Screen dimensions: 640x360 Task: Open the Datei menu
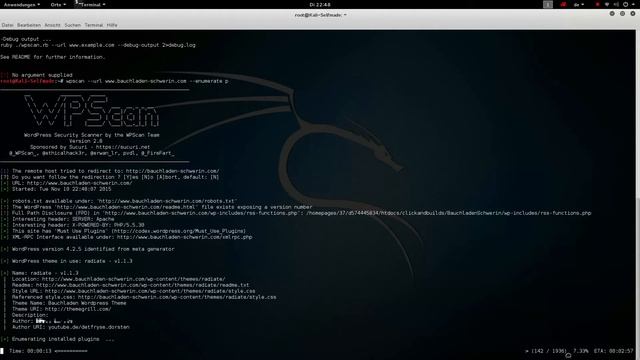point(7,25)
